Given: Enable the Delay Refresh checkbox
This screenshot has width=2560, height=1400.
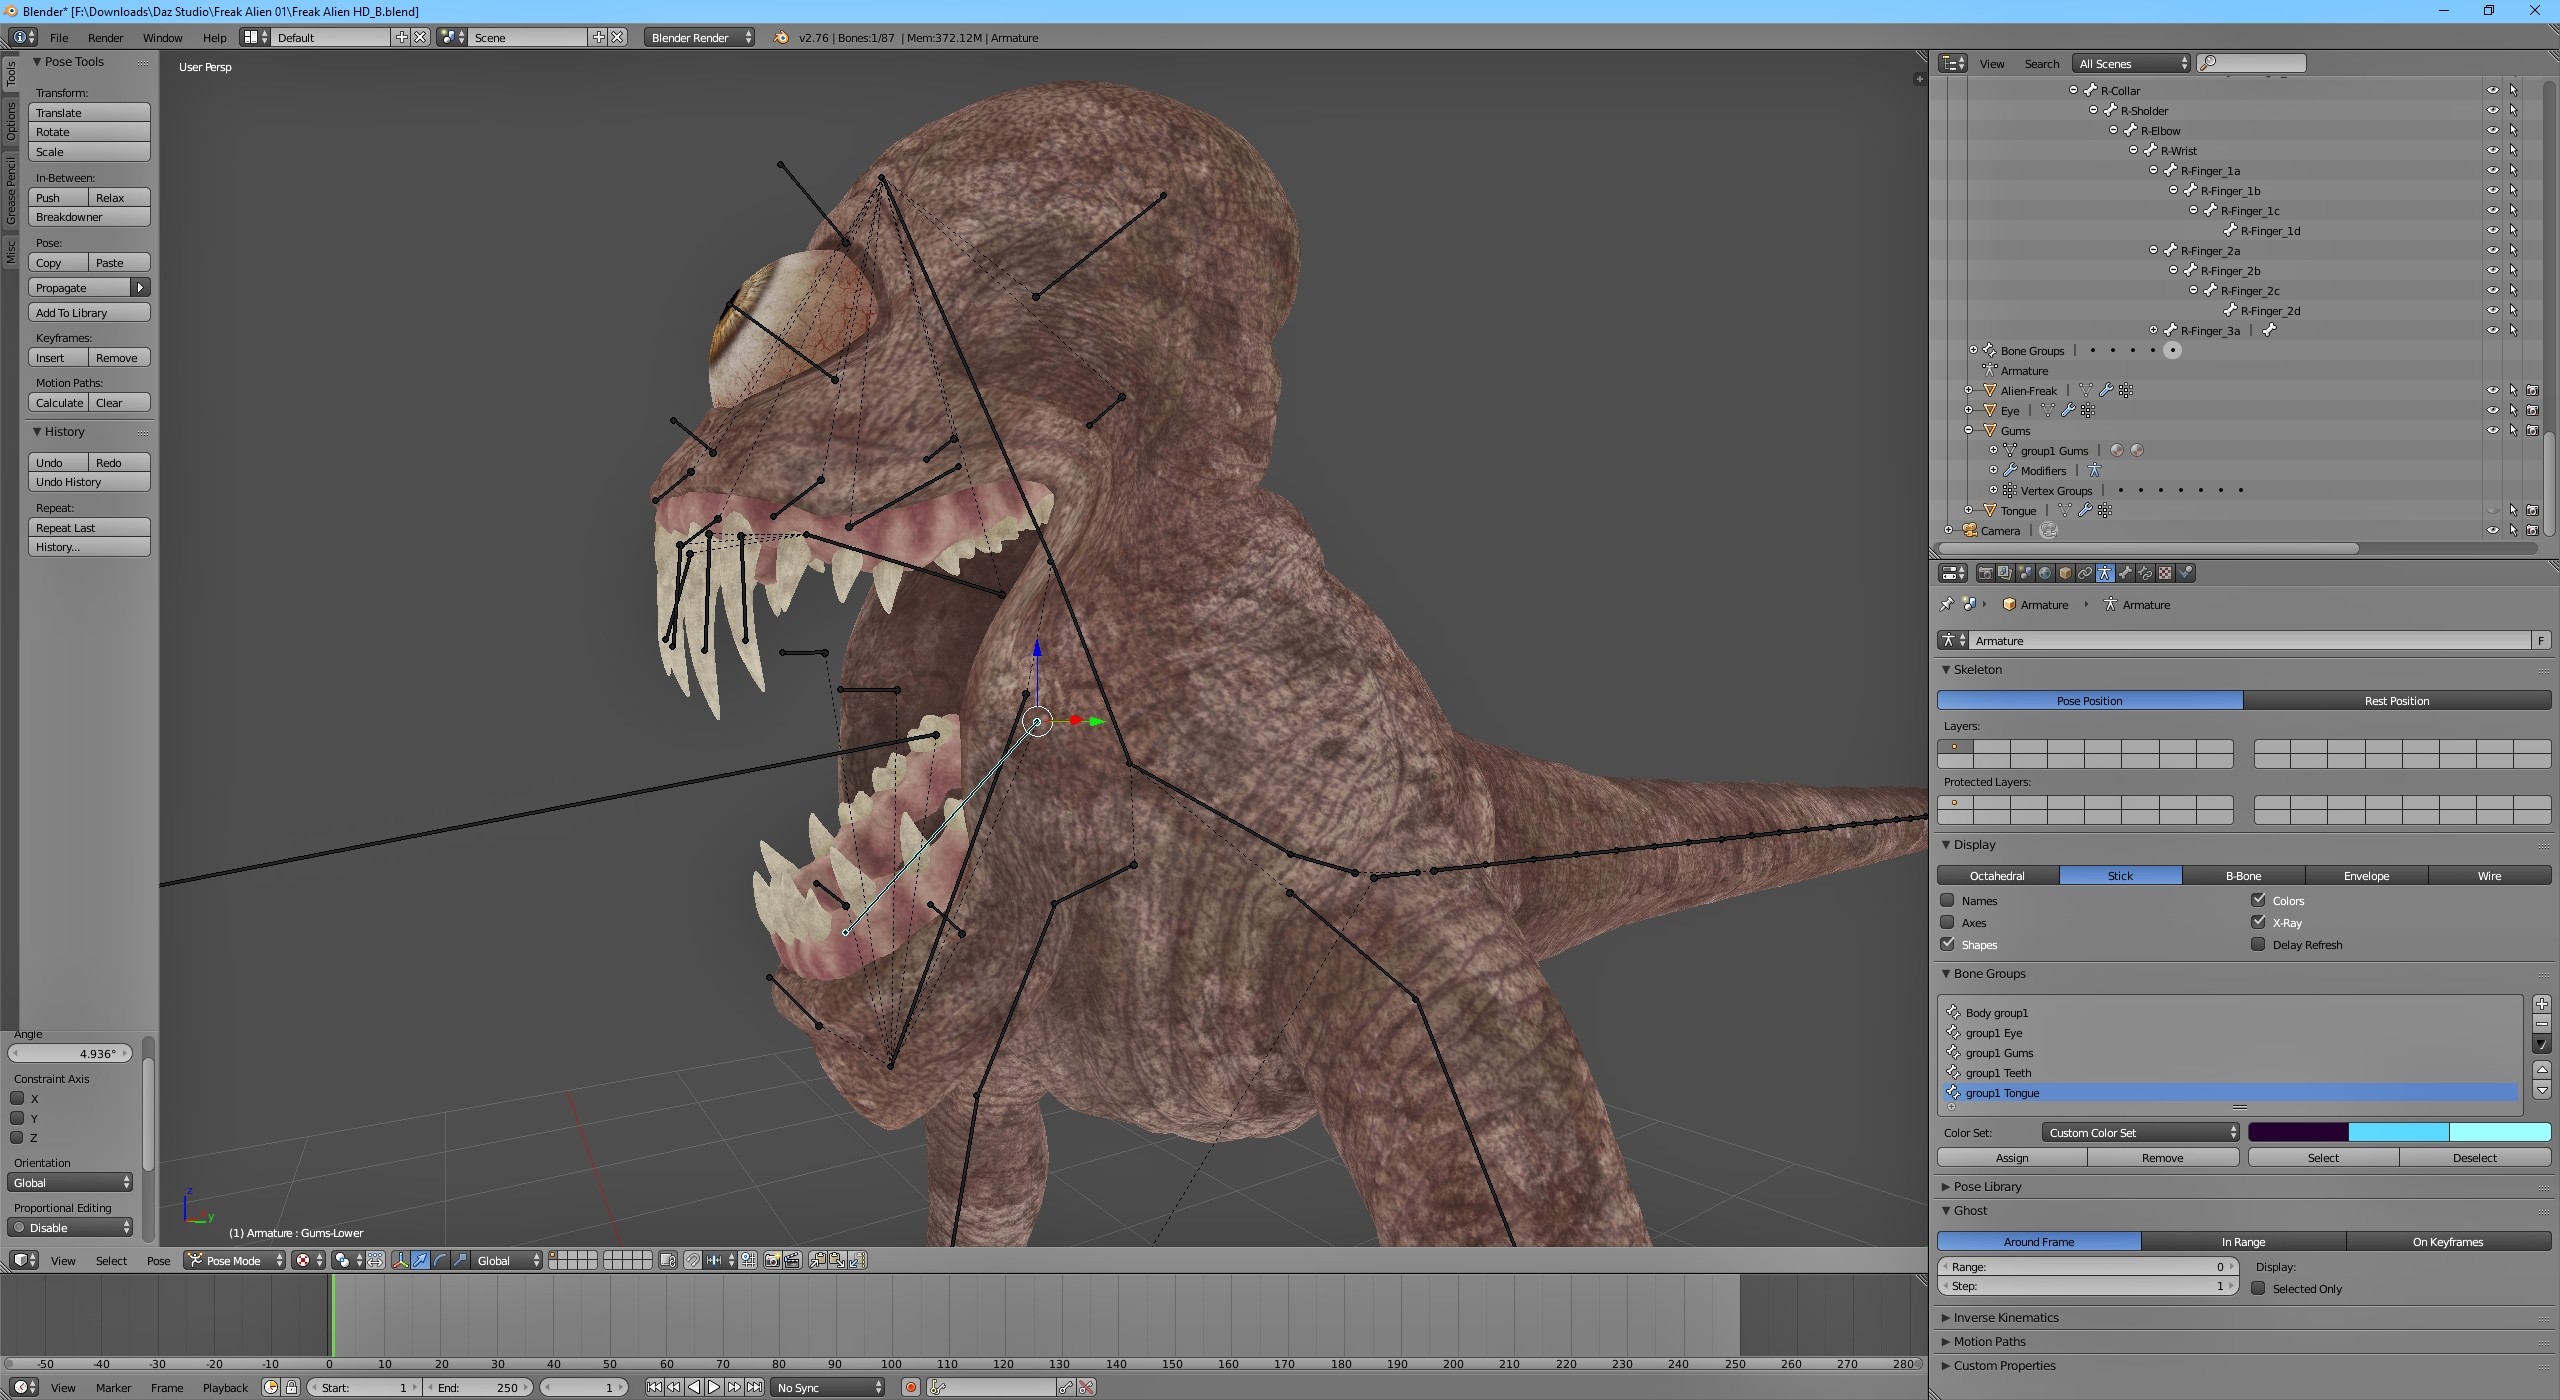Looking at the screenshot, I should pyautogui.click(x=2258, y=944).
